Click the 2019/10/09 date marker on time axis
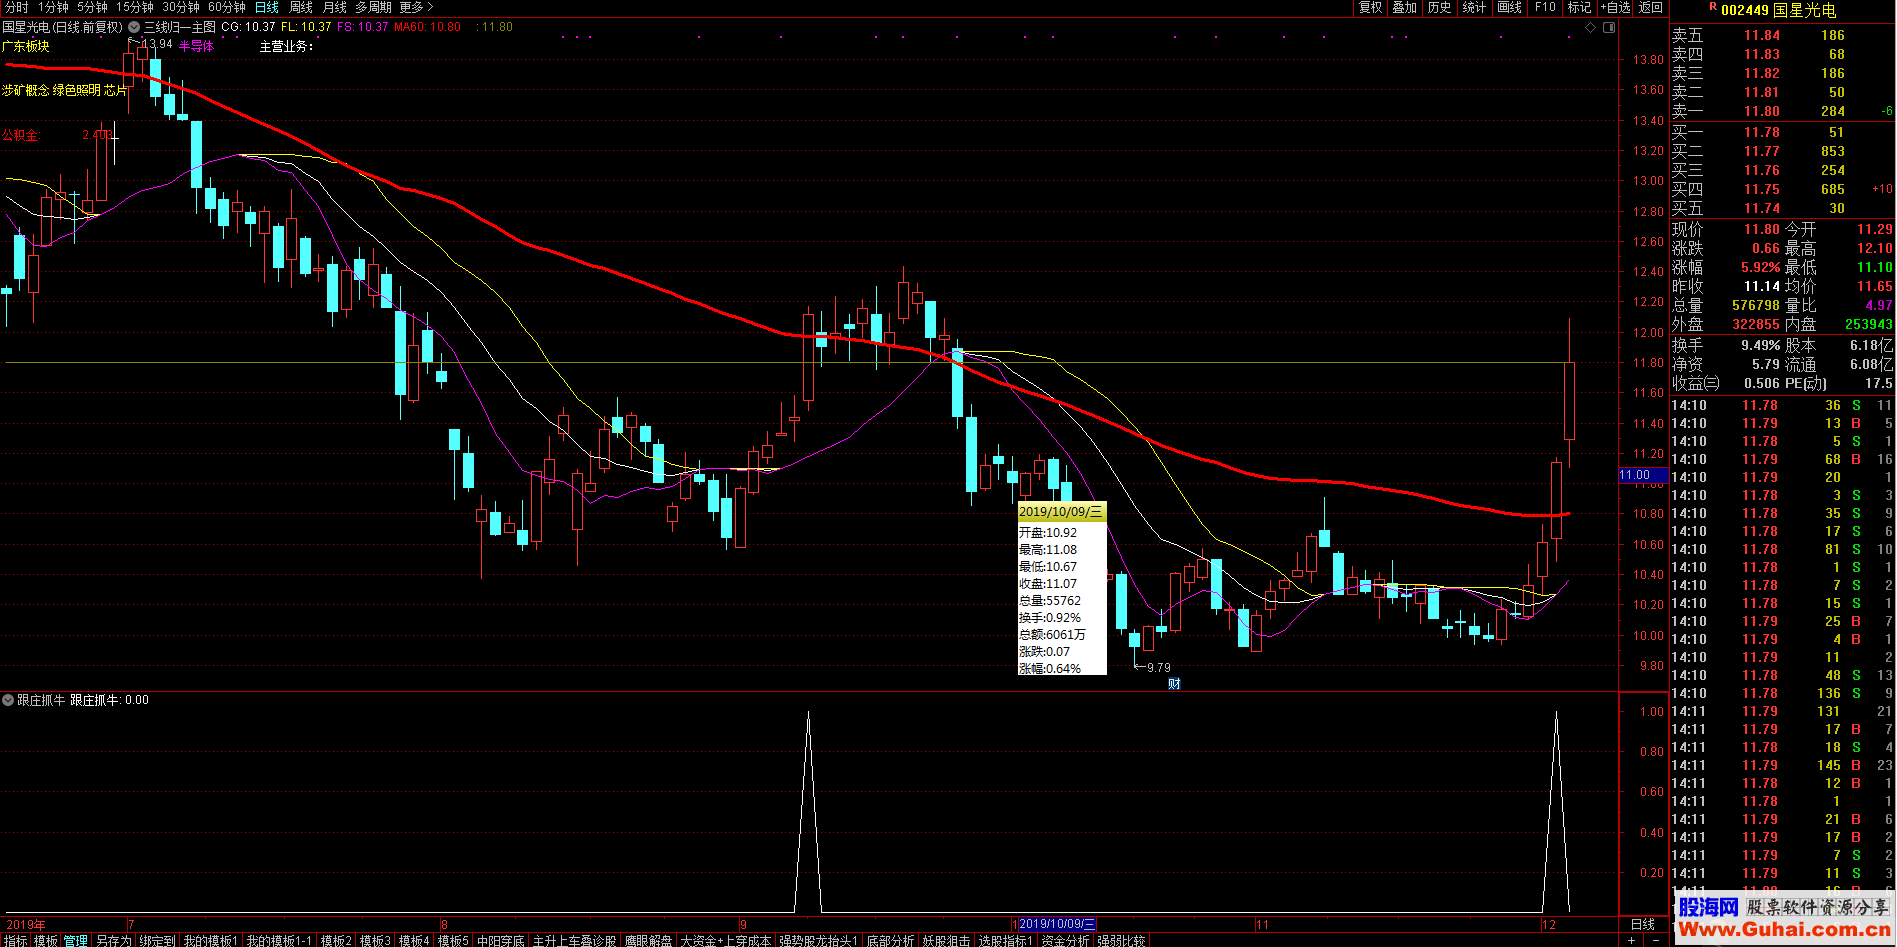This screenshot has width=1897, height=947. point(1057,924)
